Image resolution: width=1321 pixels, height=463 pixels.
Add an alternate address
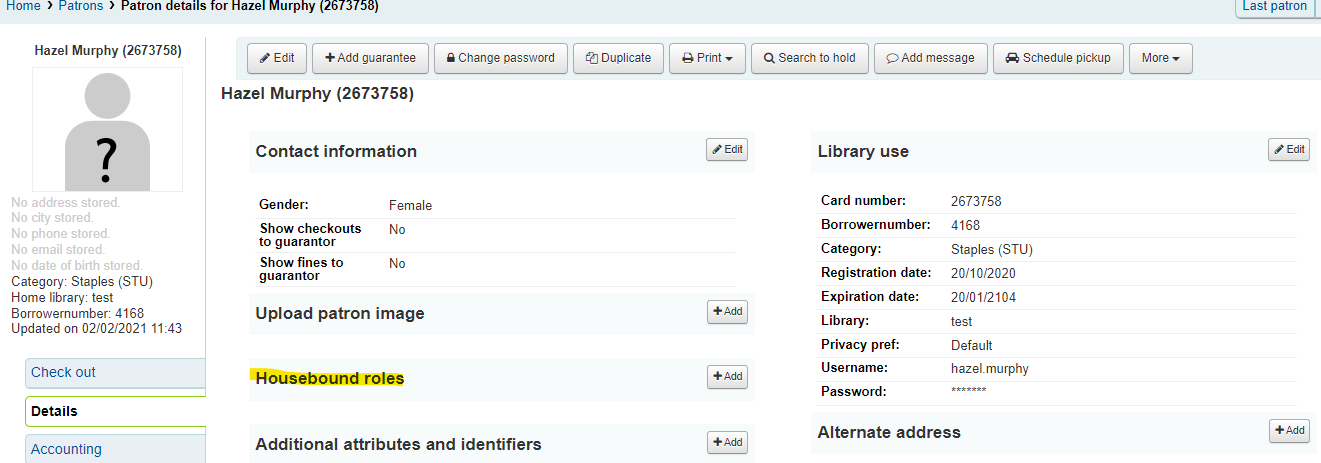1289,431
